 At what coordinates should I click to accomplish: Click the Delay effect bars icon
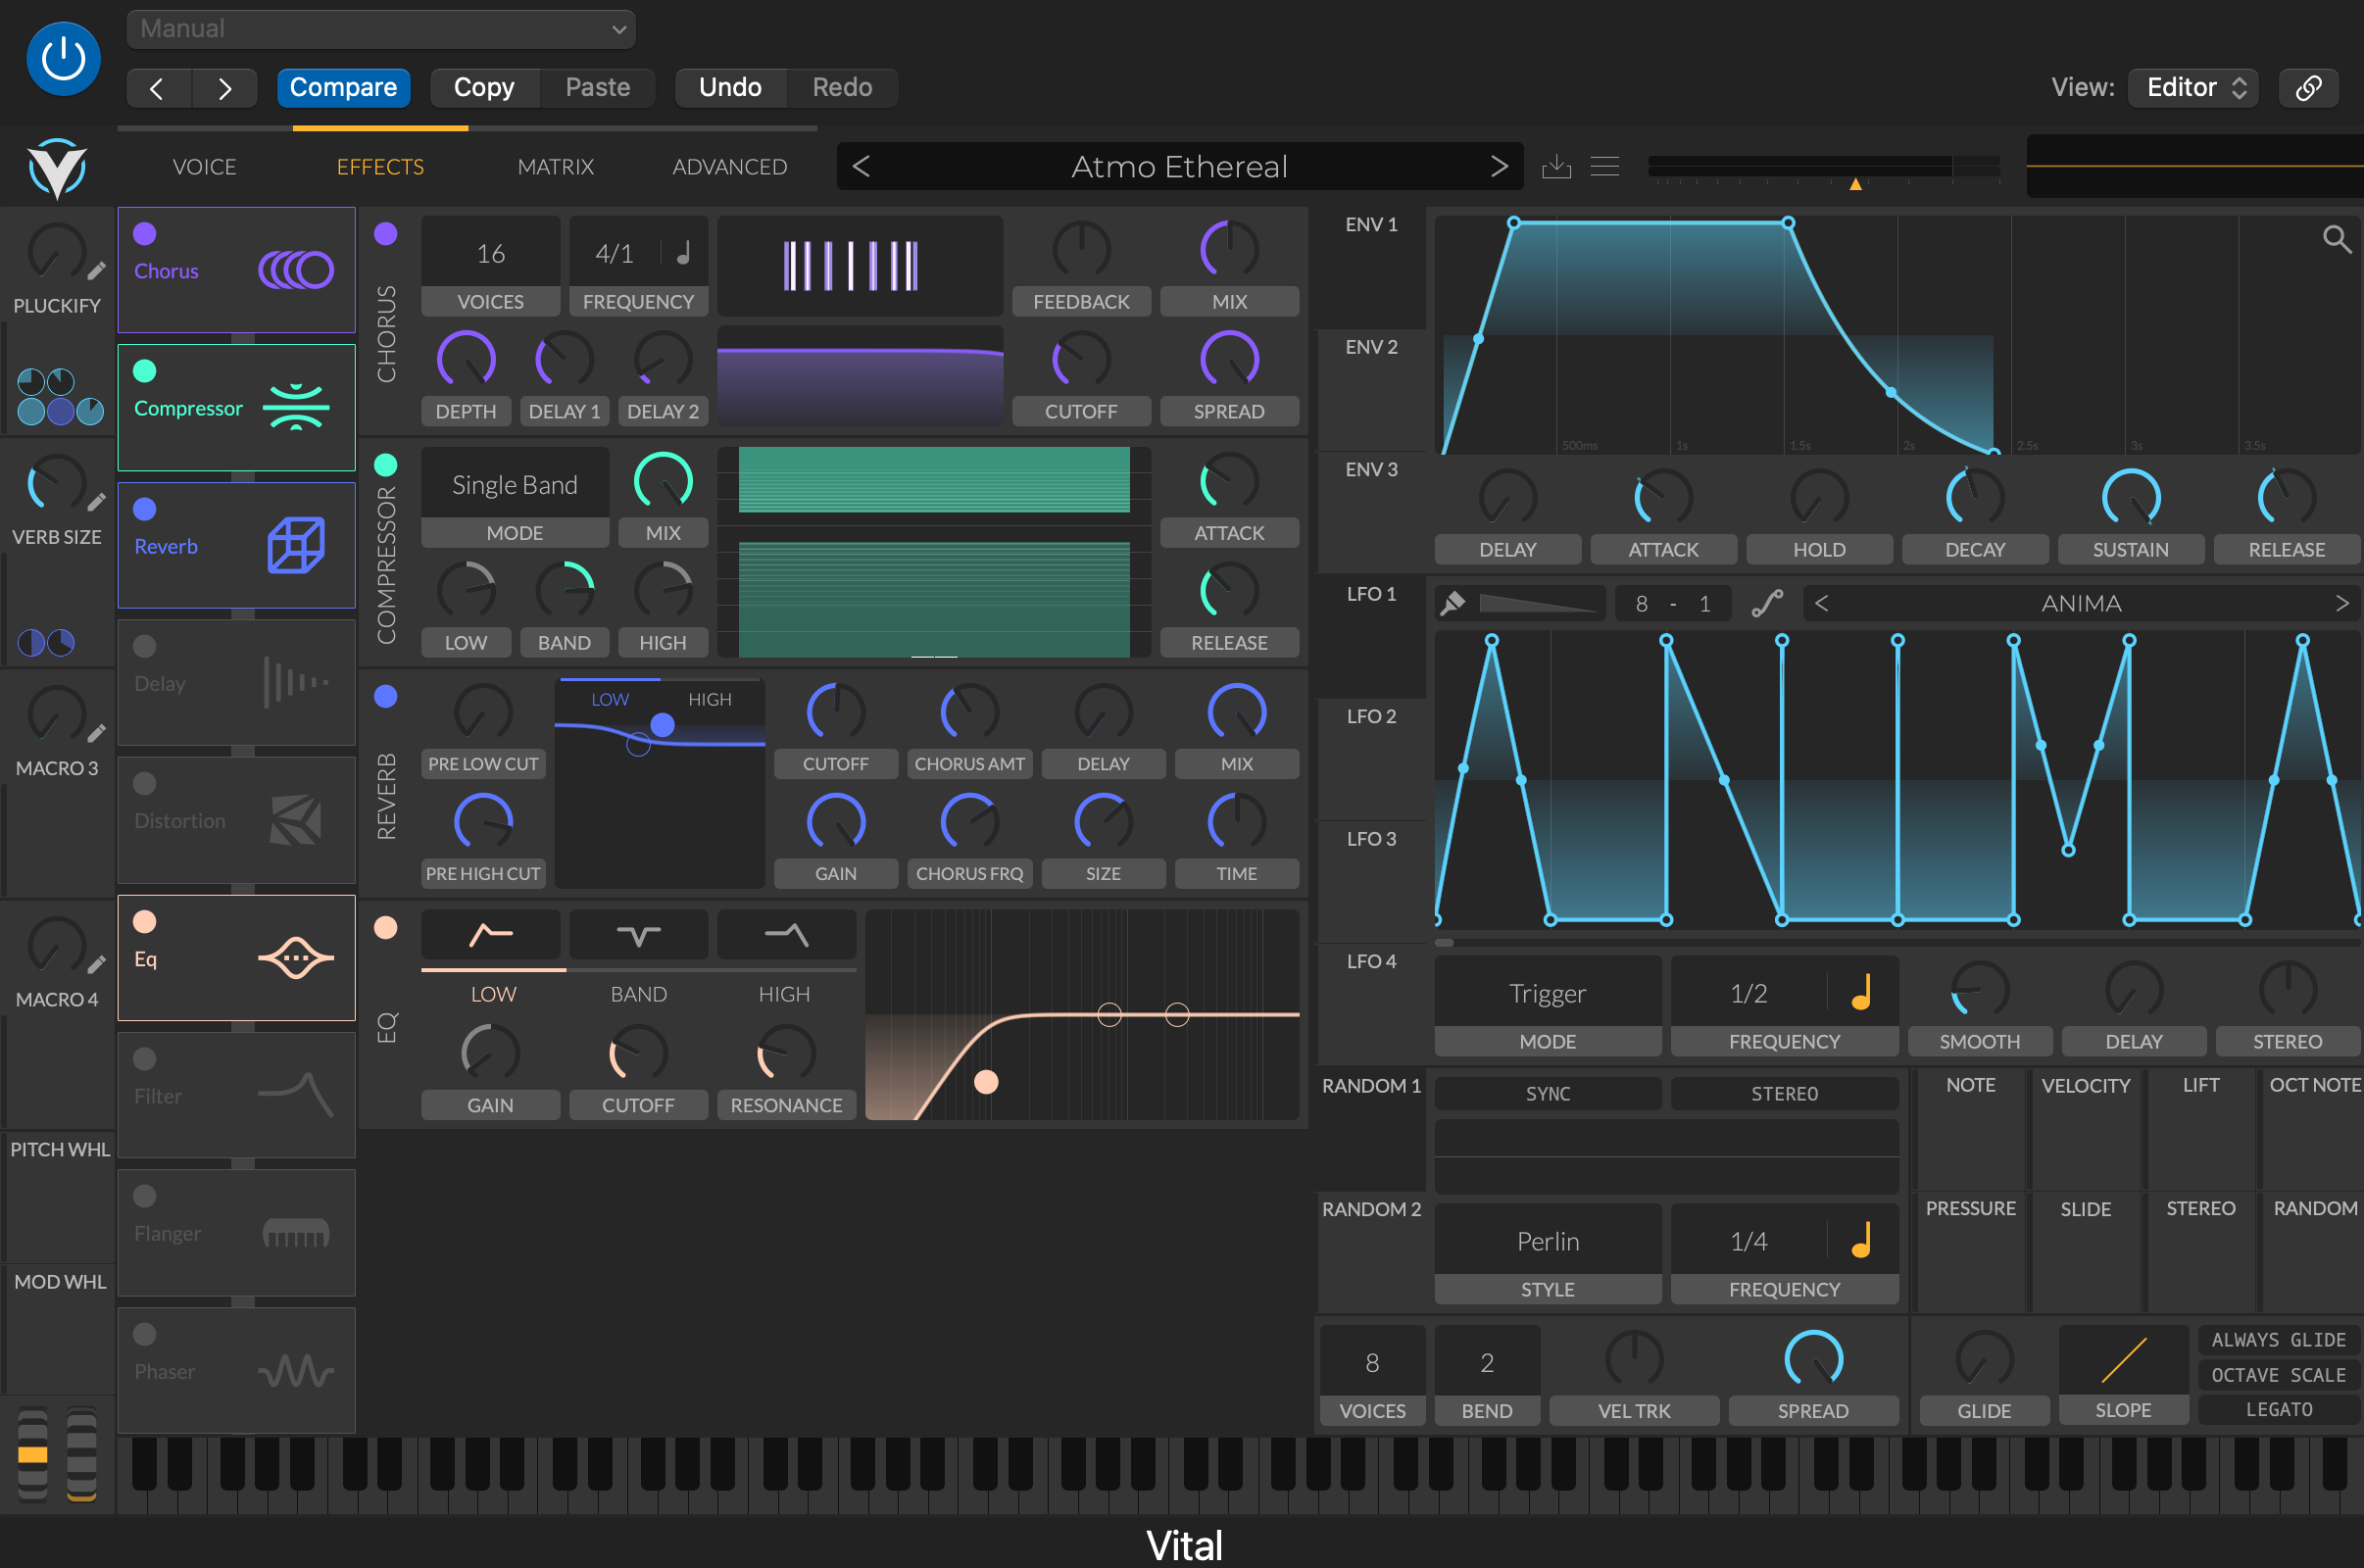(296, 682)
